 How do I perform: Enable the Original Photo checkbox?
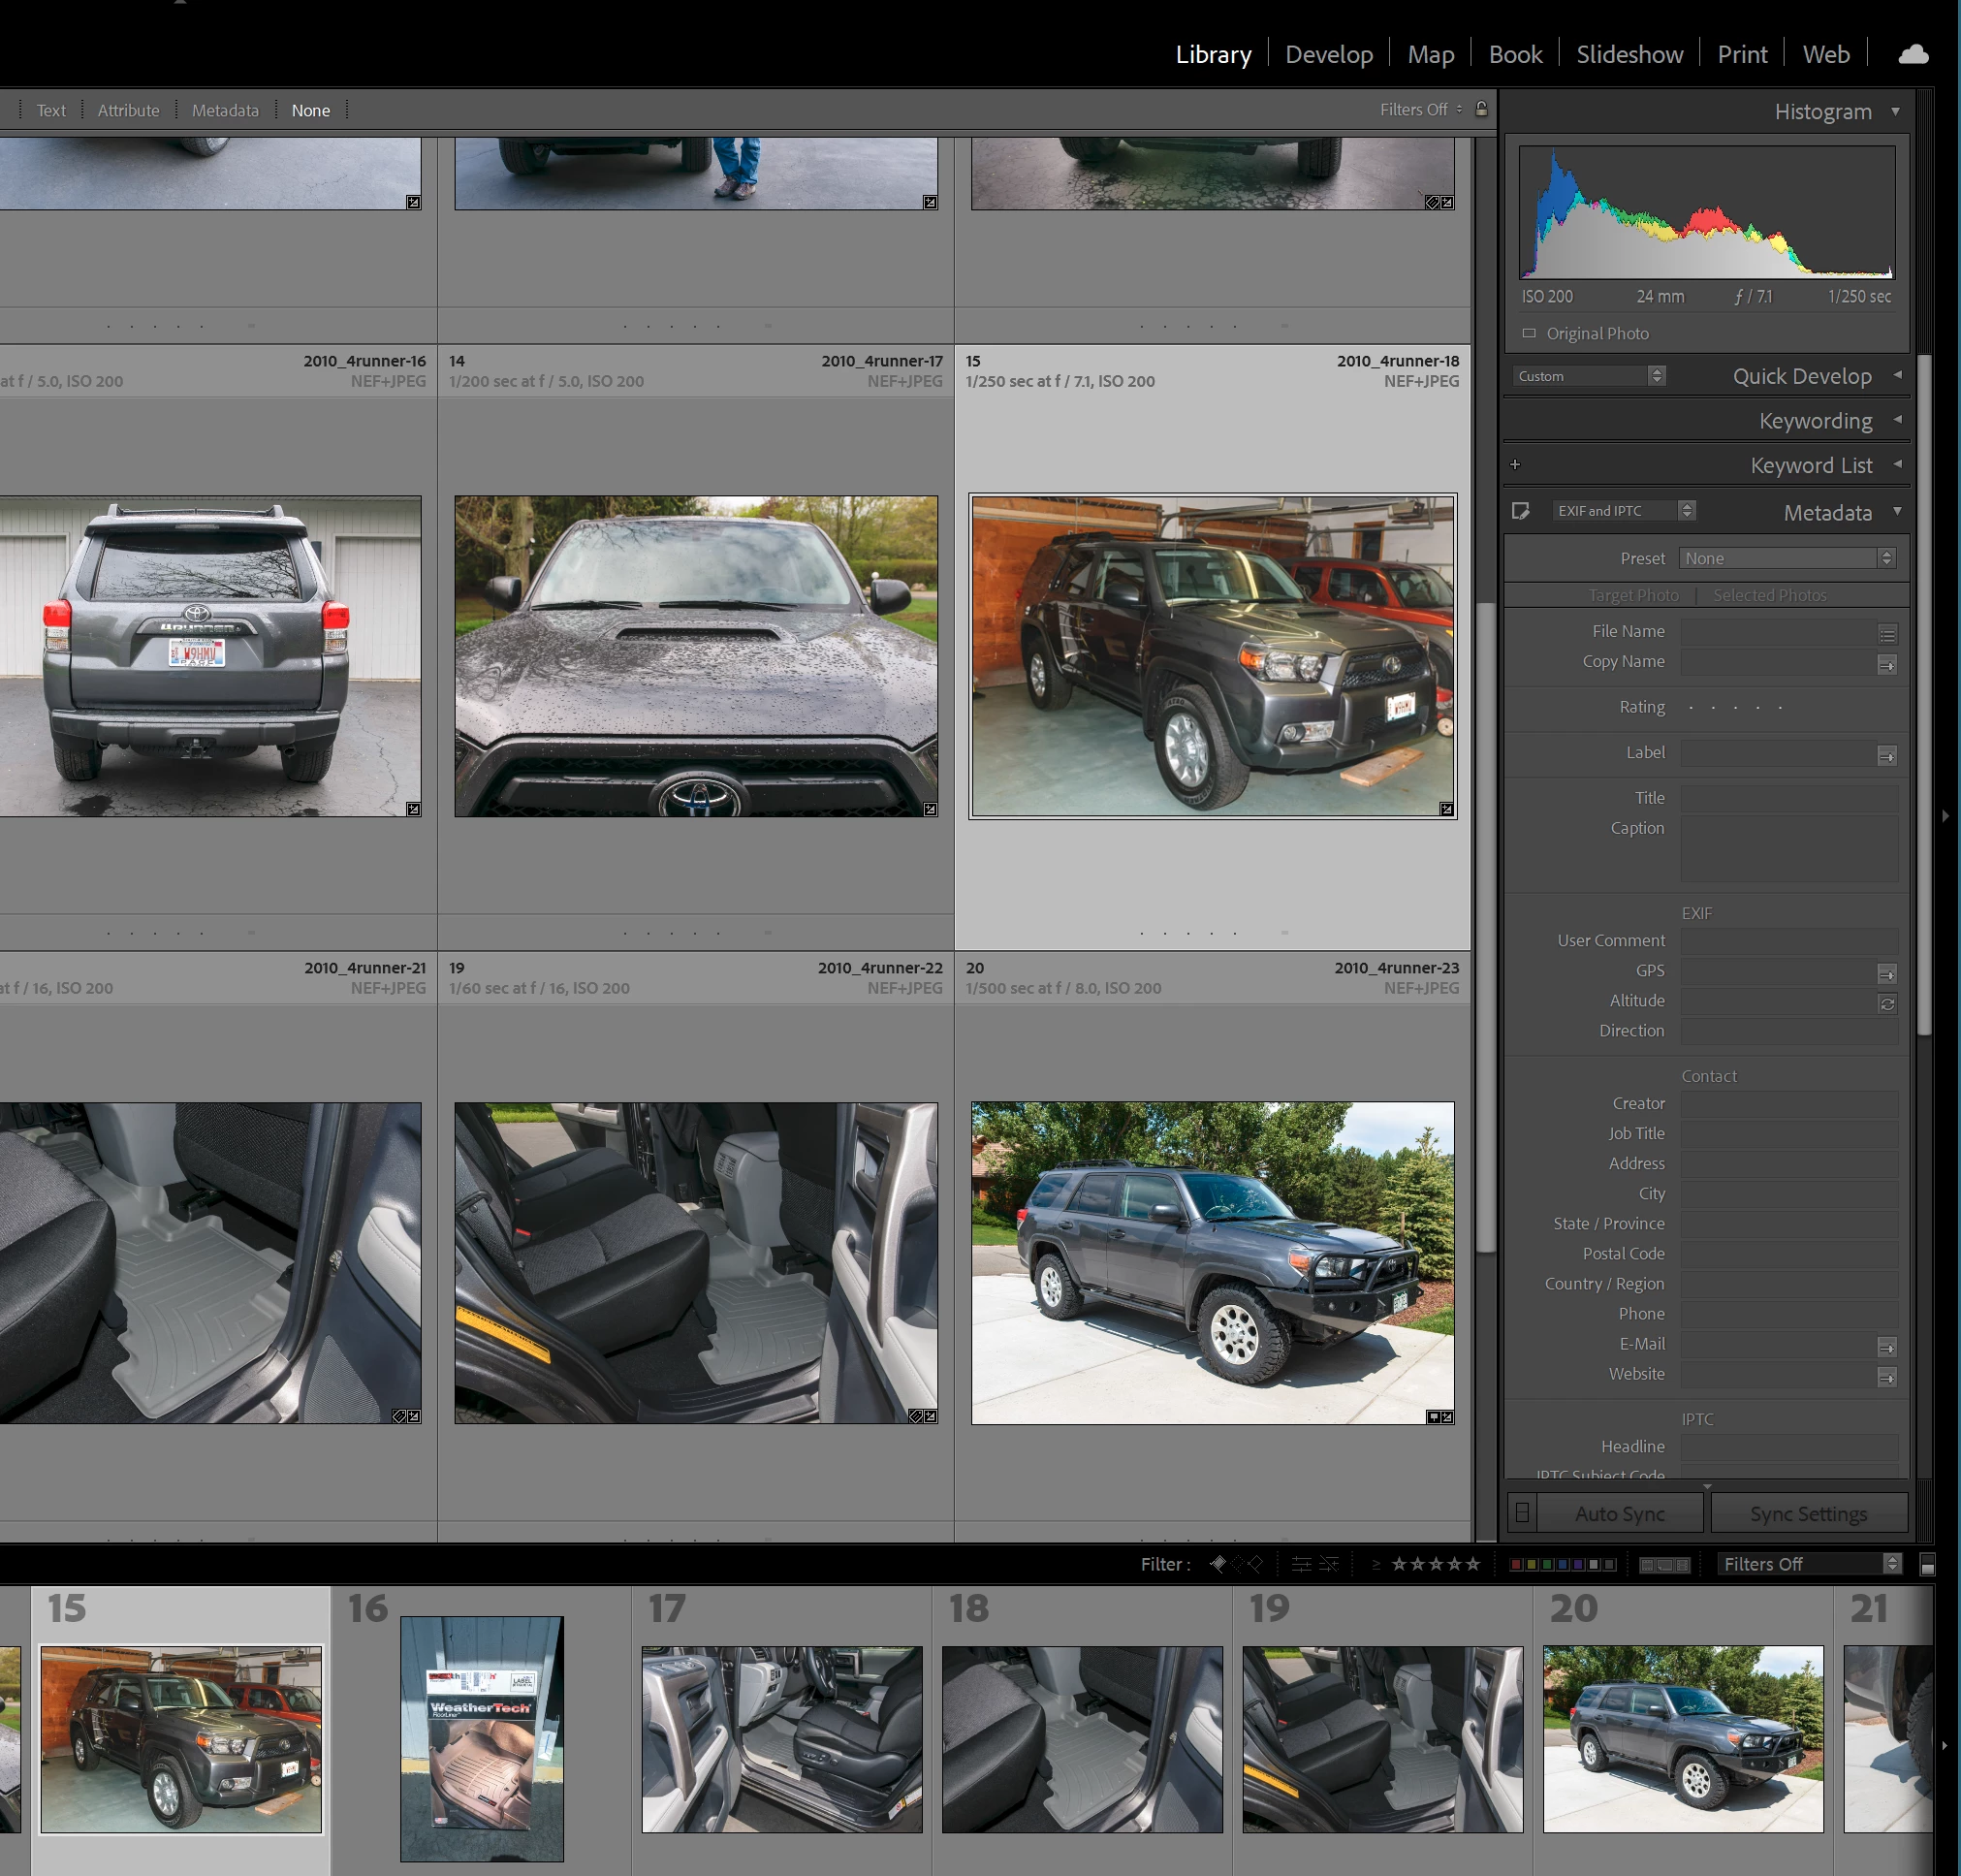1528,333
